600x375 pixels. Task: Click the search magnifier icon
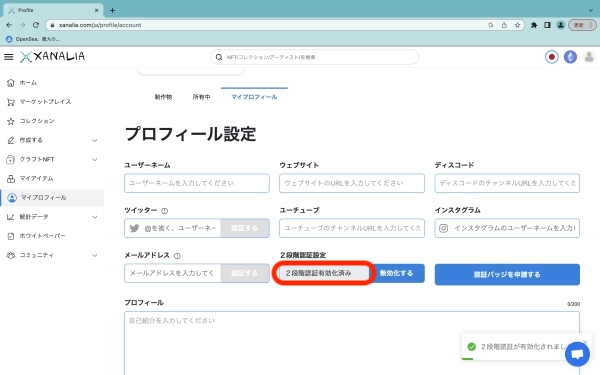click(x=219, y=57)
